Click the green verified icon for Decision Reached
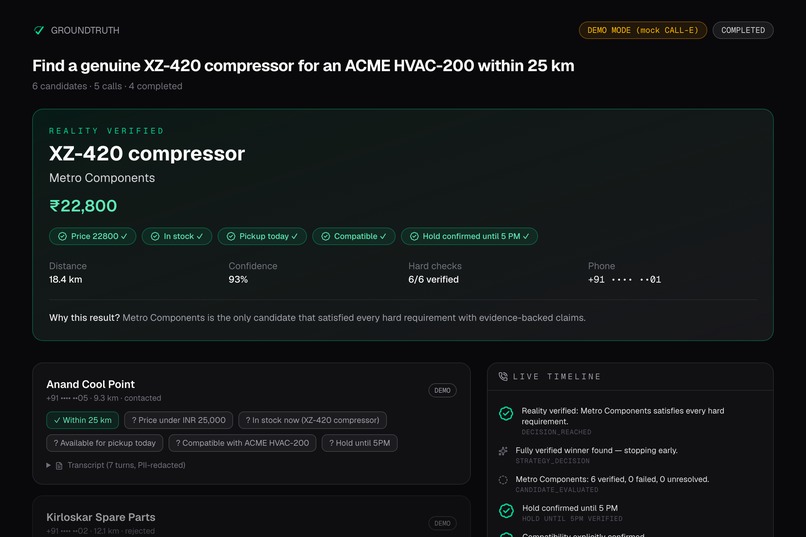This screenshot has width=806, height=537. (x=506, y=414)
